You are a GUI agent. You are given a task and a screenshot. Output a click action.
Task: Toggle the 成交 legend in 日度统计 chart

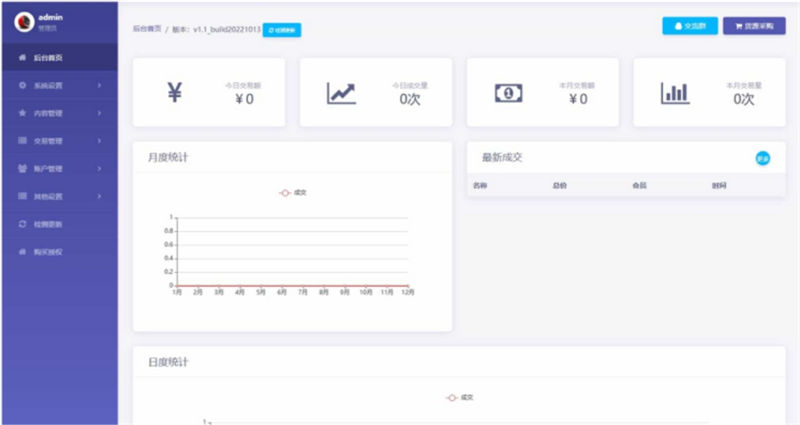pyautogui.click(x=460, y=397)
